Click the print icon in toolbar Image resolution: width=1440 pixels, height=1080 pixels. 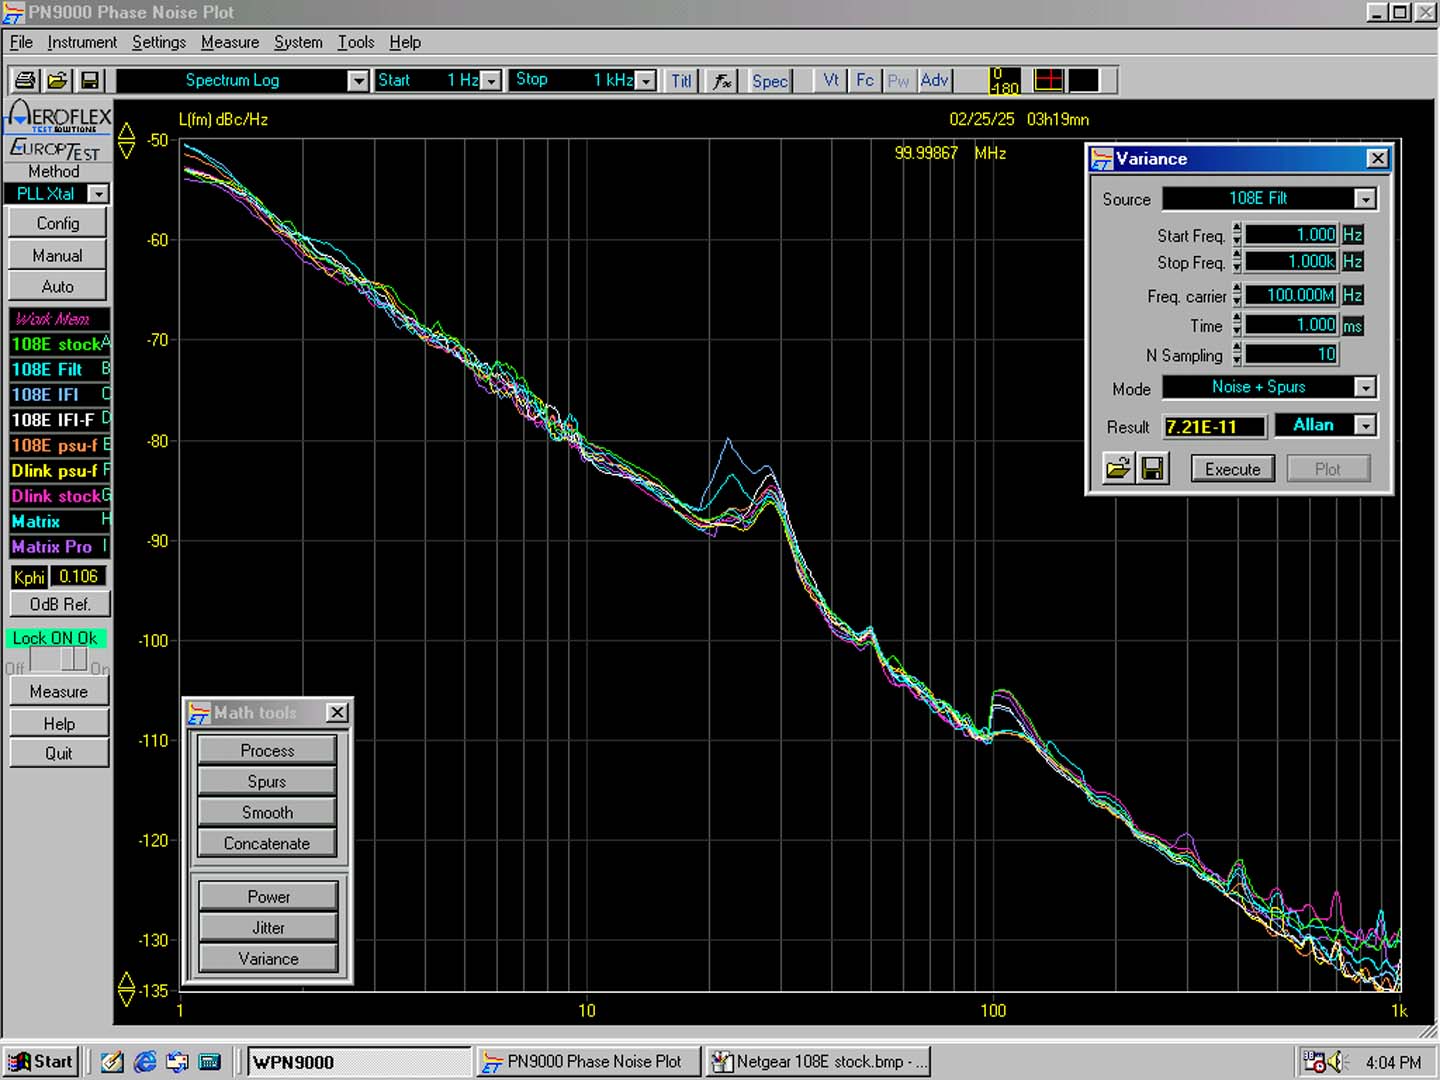coord(26,81)
